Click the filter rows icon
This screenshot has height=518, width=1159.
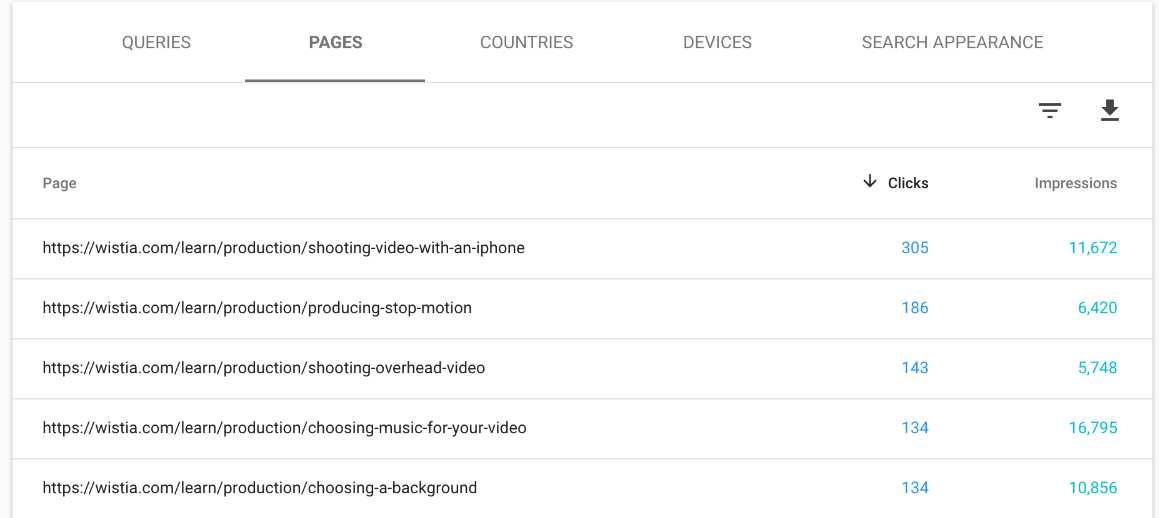click(1049, 111)
